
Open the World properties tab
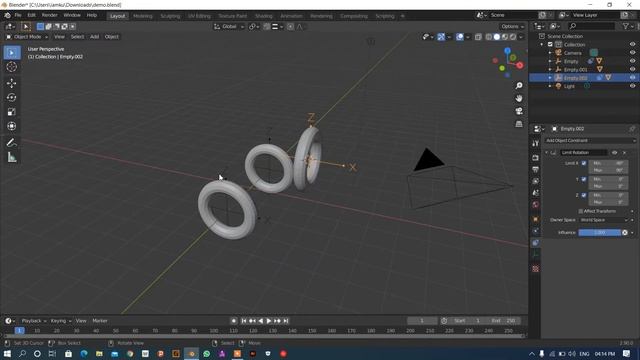[536, 204]
